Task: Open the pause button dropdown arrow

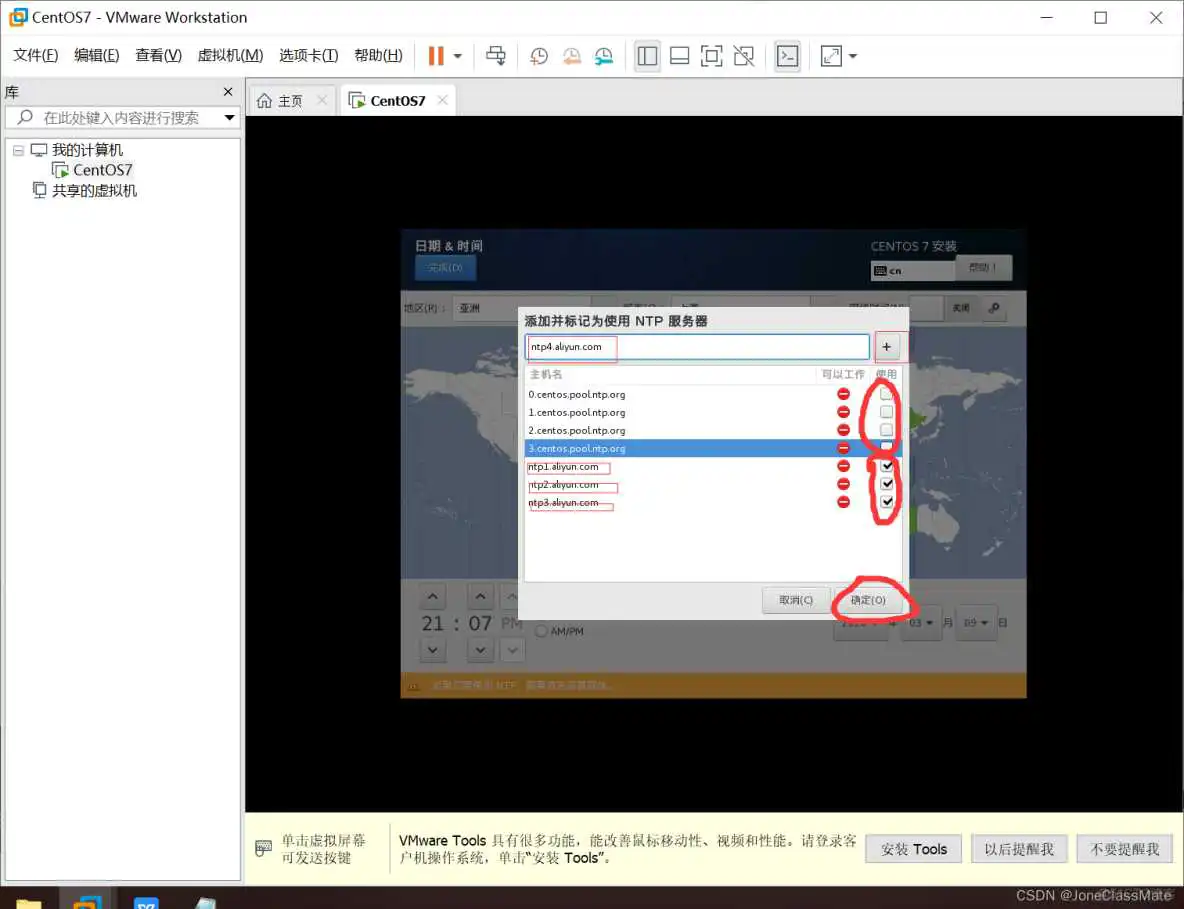Action: coord(456,57)
